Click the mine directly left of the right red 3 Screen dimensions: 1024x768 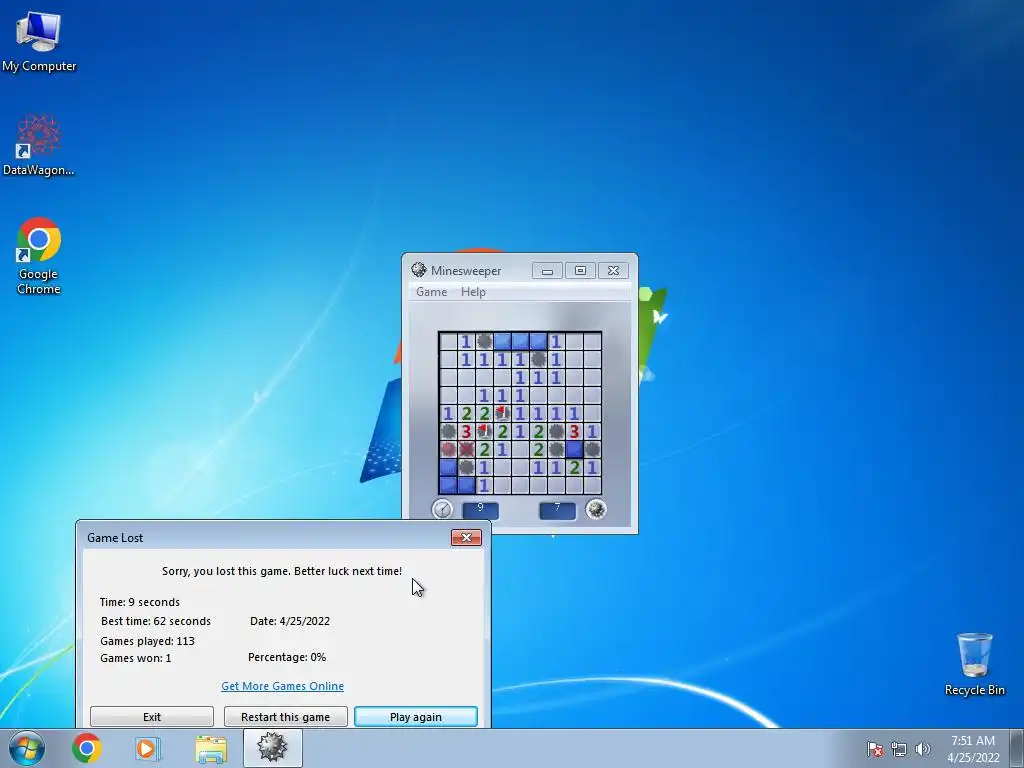(x=556, y=431)
